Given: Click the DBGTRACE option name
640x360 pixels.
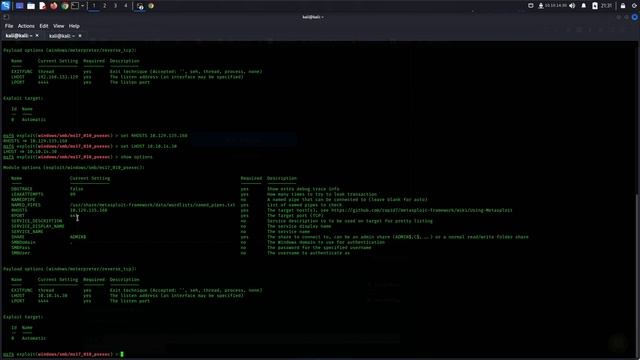Looking at the screenshot, I should tap(22, 189).
